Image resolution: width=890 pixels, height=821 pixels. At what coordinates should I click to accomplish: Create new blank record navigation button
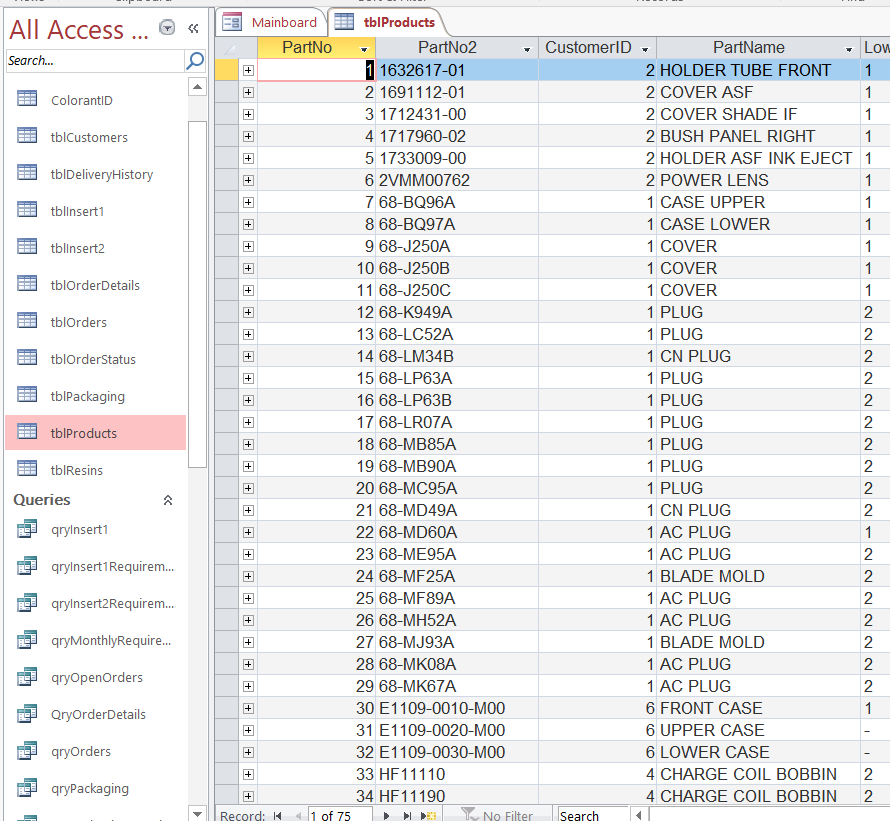pyautogui.click(x=428, y=815)
